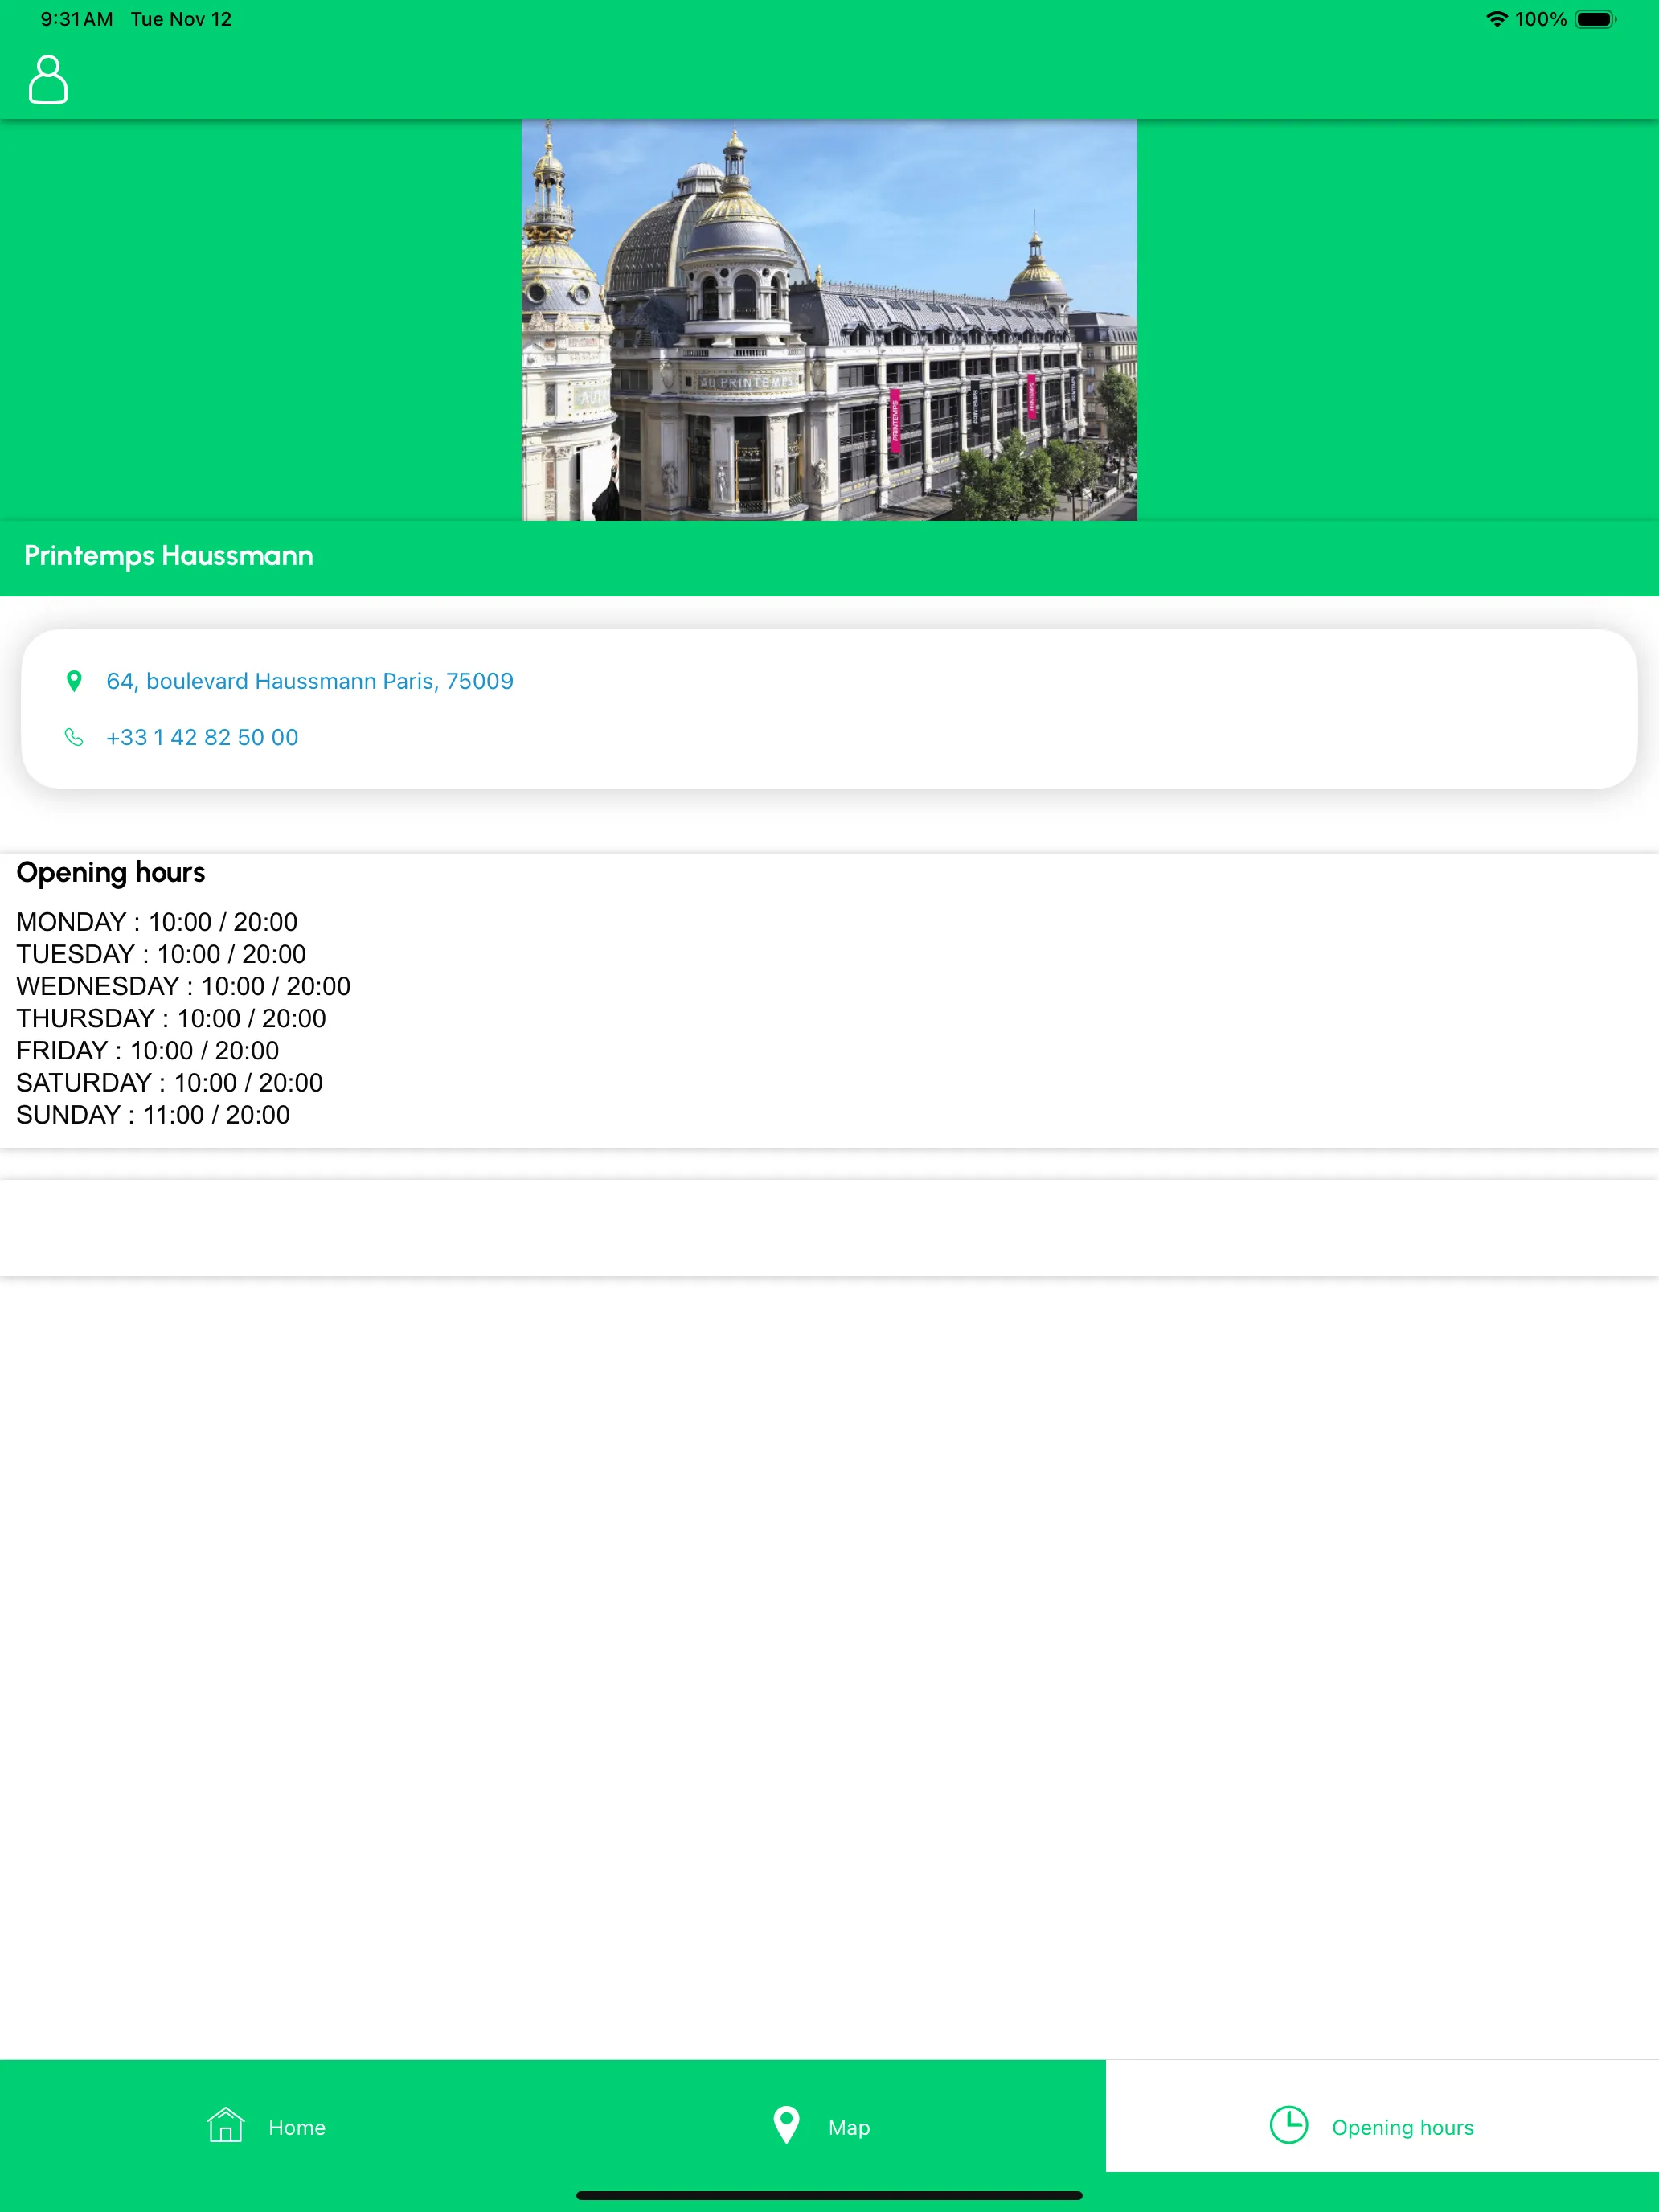This screenshot has width=1659, height=2212.
Task: View the Printemps Haussmann building photo
Action: click(829, 320)
